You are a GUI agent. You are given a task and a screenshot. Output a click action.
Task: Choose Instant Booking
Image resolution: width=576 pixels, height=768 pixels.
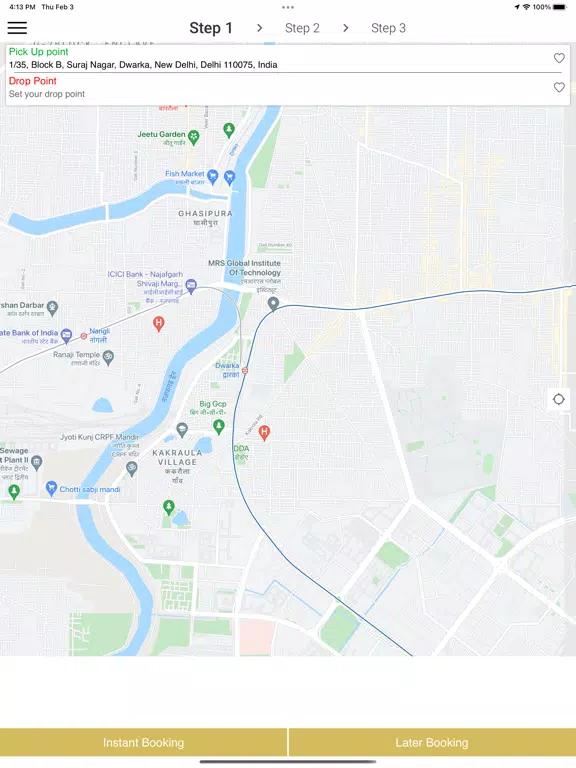tap(144, 743)
